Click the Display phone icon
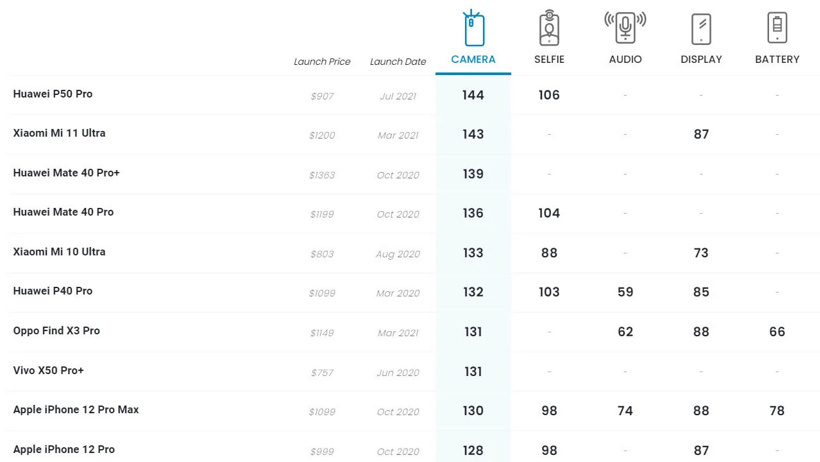This screenshot has width=820, height=462. (x=701, y=28)
